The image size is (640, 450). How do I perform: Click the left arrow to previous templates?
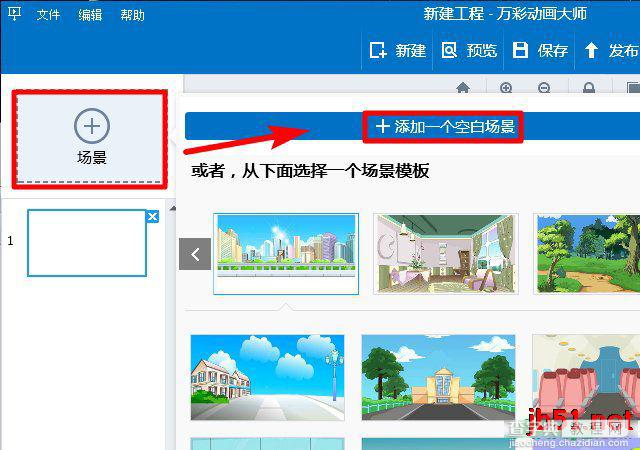tap(195, 254)
